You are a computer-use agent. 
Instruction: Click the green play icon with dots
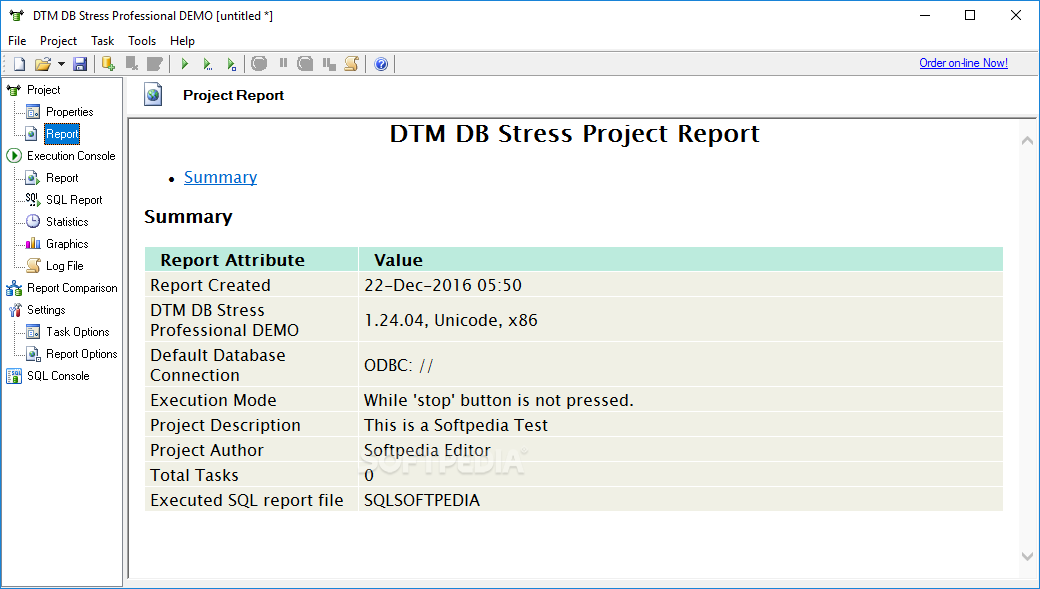pos(208,64)
